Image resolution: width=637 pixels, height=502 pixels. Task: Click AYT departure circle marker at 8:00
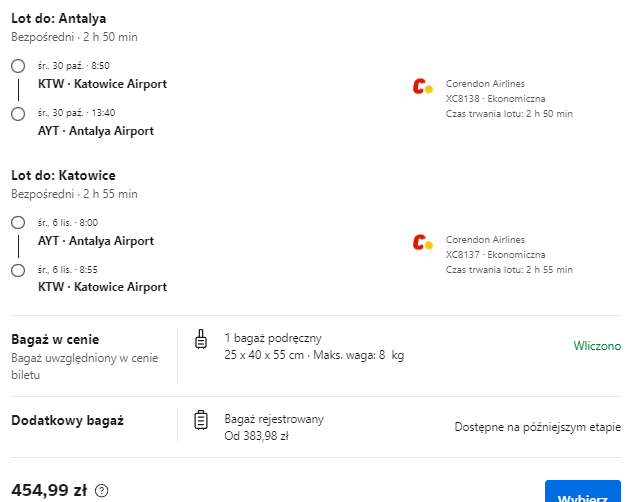[x=18, y=223]
